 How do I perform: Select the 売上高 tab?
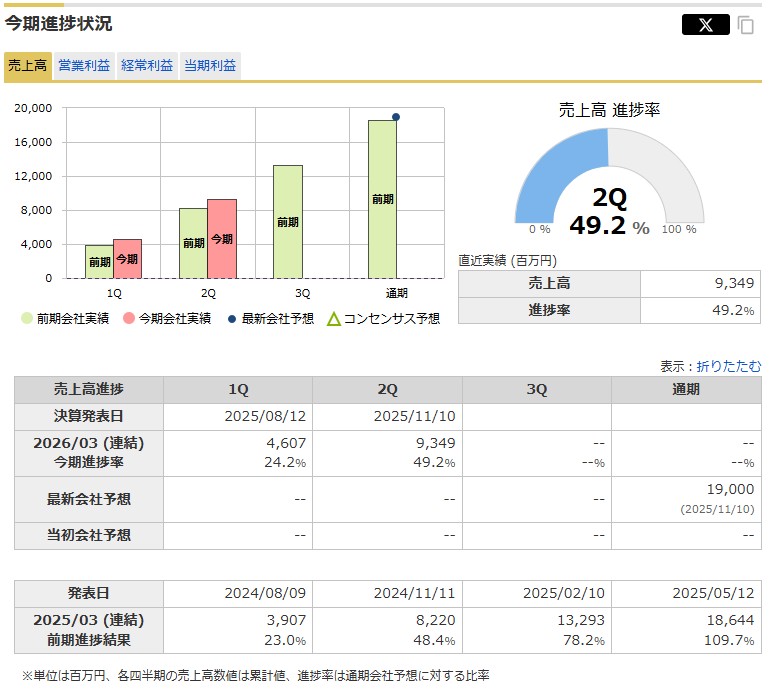[27, 66]
